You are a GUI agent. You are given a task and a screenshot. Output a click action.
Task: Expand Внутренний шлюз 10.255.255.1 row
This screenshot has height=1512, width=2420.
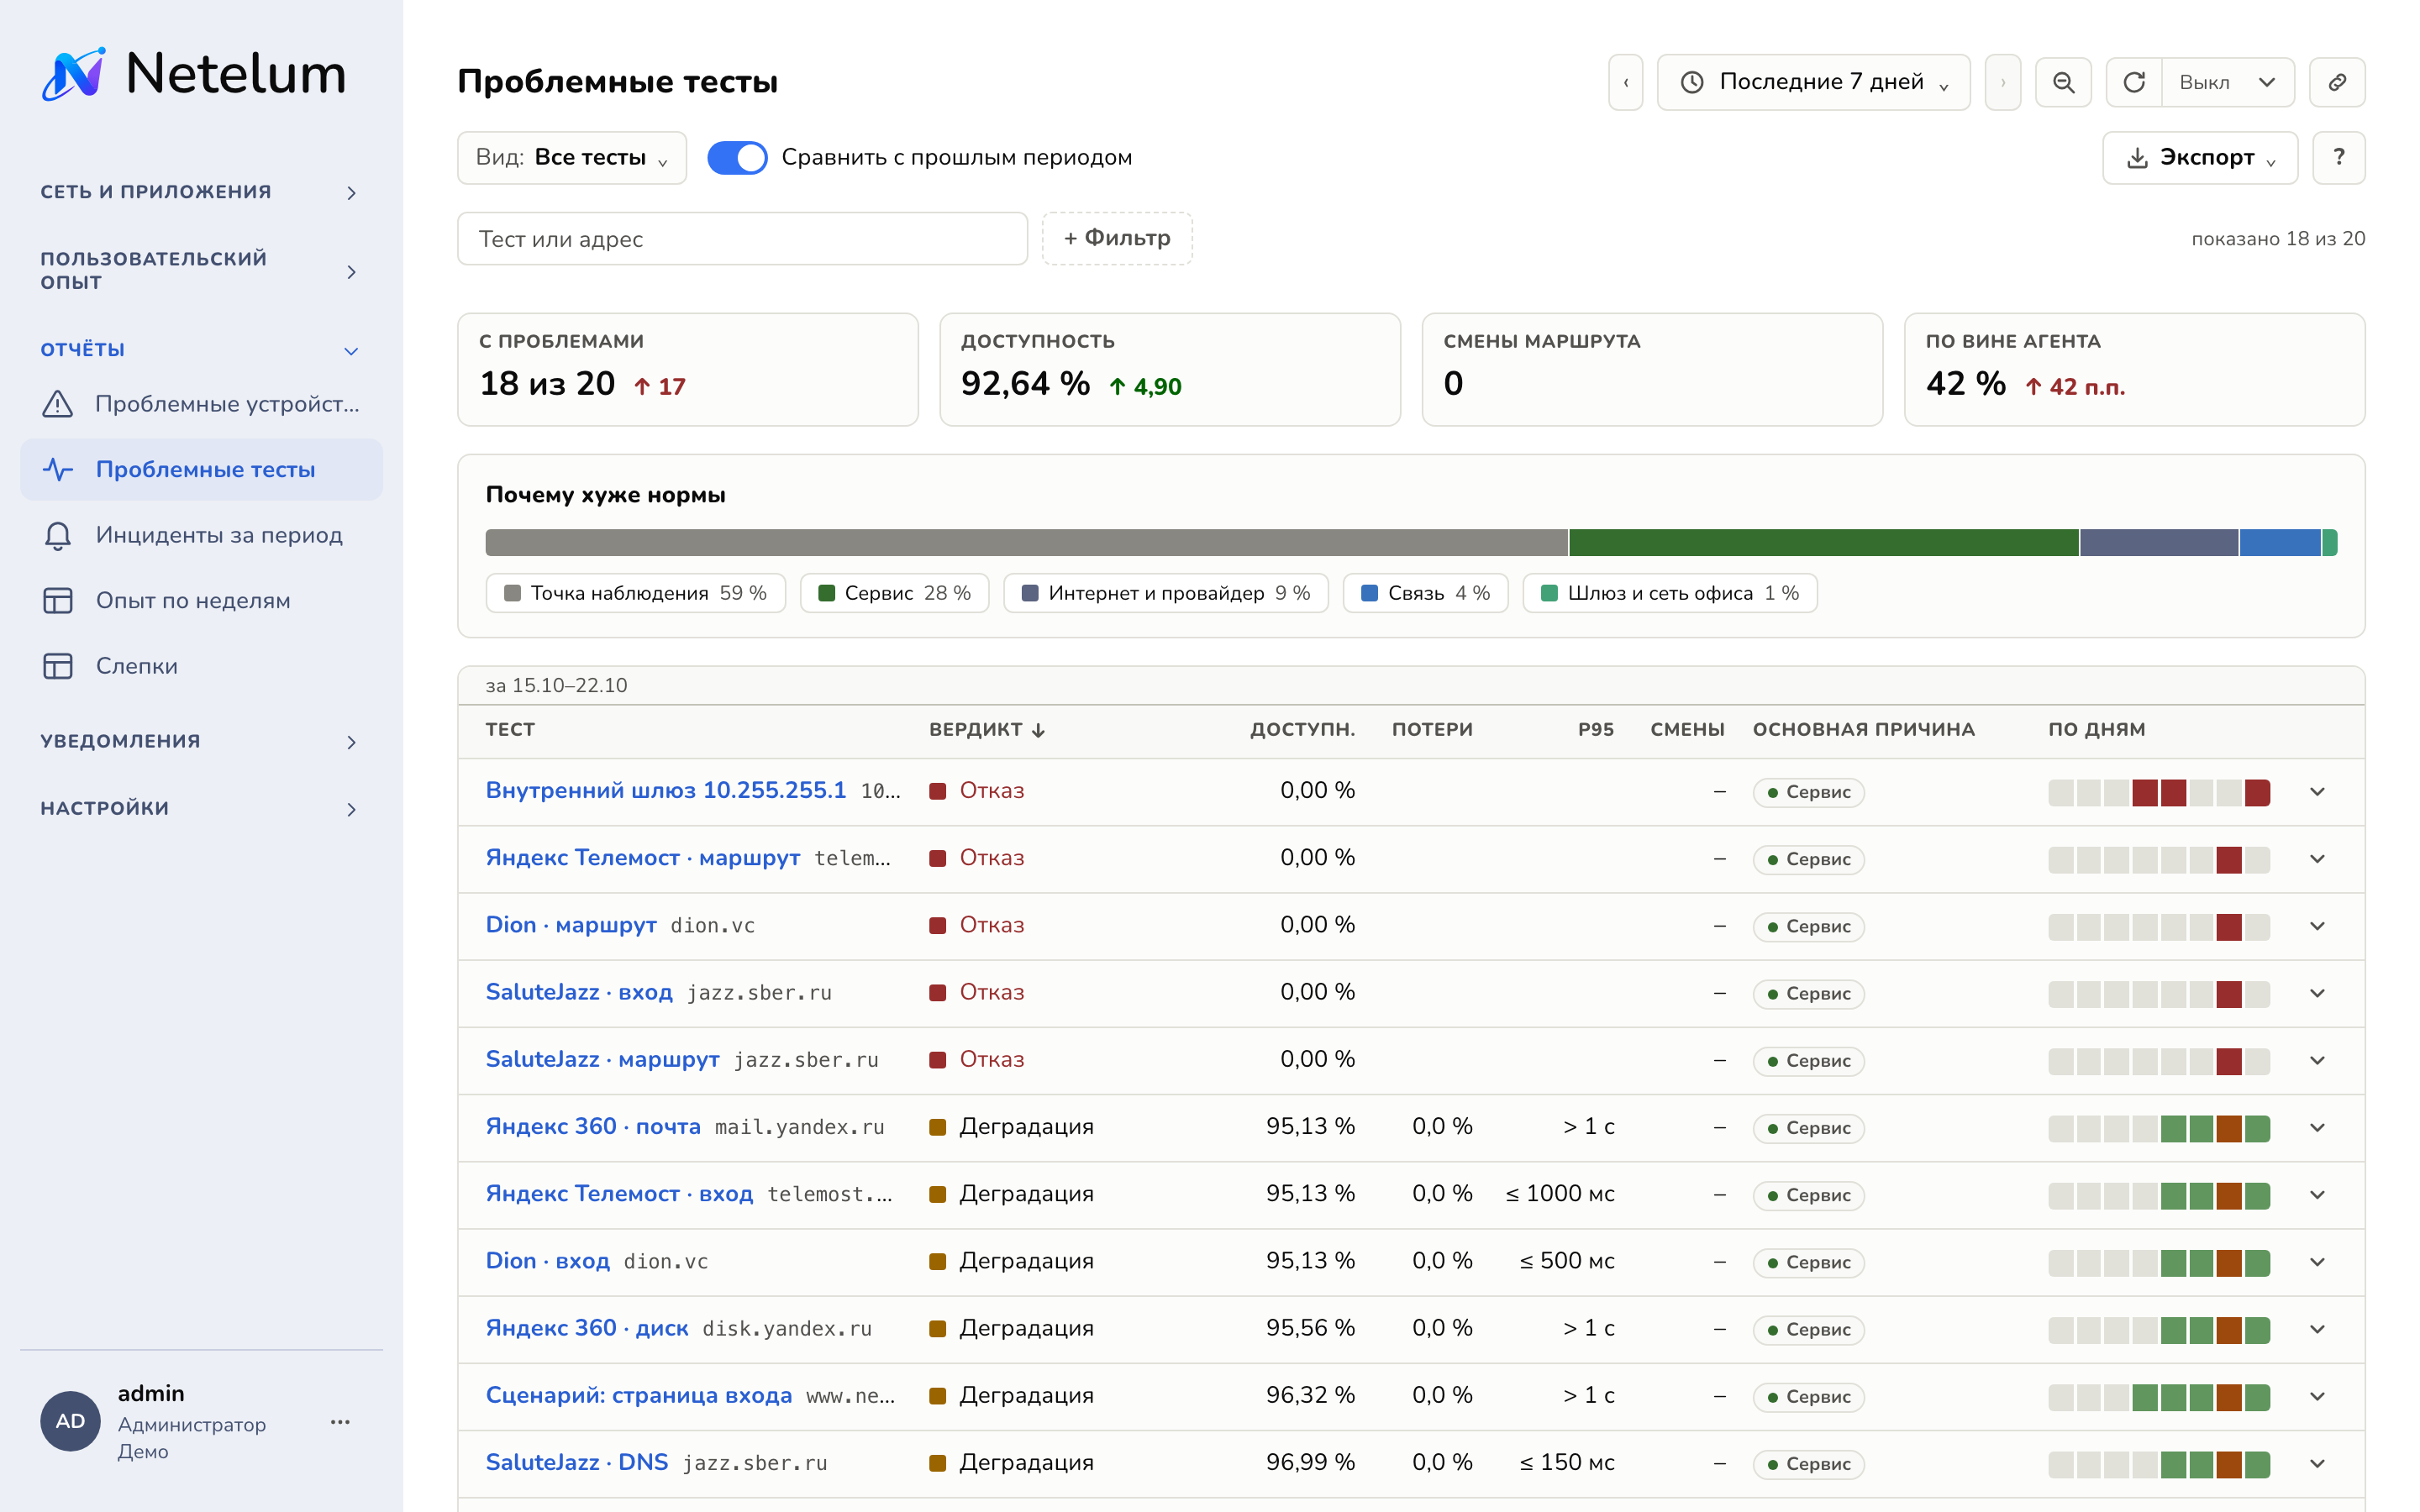[x=2317, y=792]
